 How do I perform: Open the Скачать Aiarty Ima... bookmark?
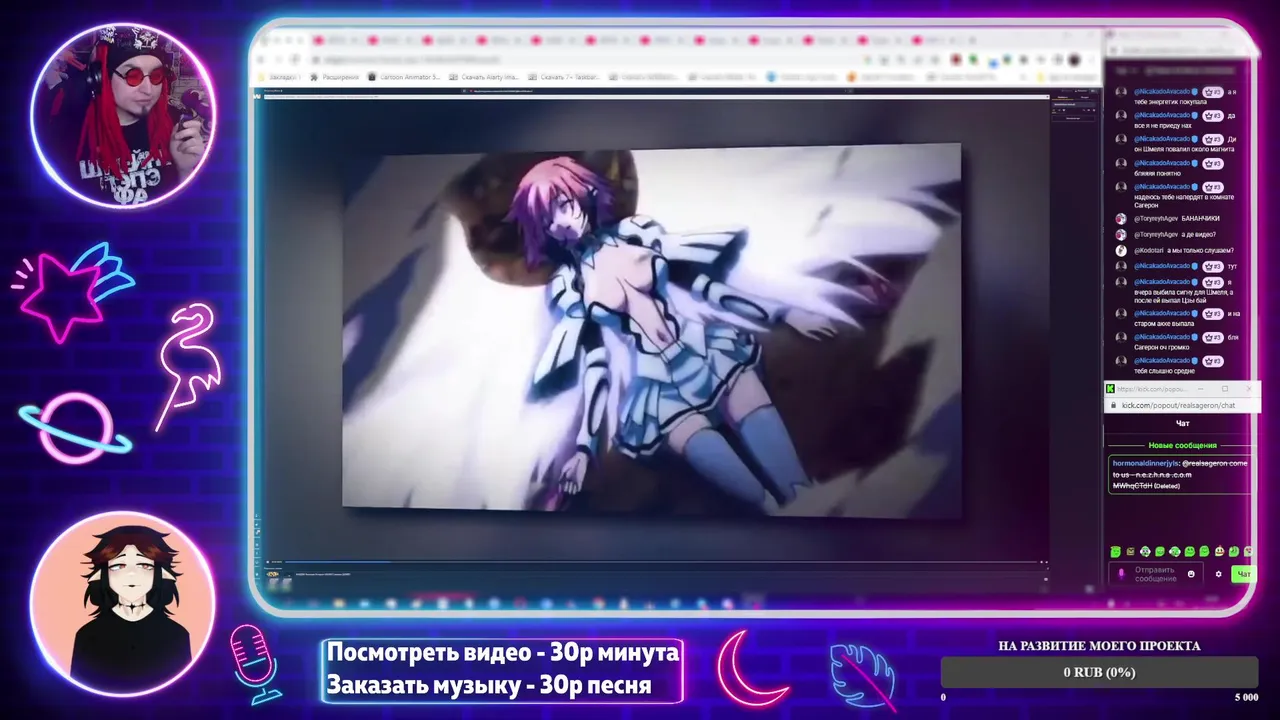pyautogui.click(x=484, y=77)
